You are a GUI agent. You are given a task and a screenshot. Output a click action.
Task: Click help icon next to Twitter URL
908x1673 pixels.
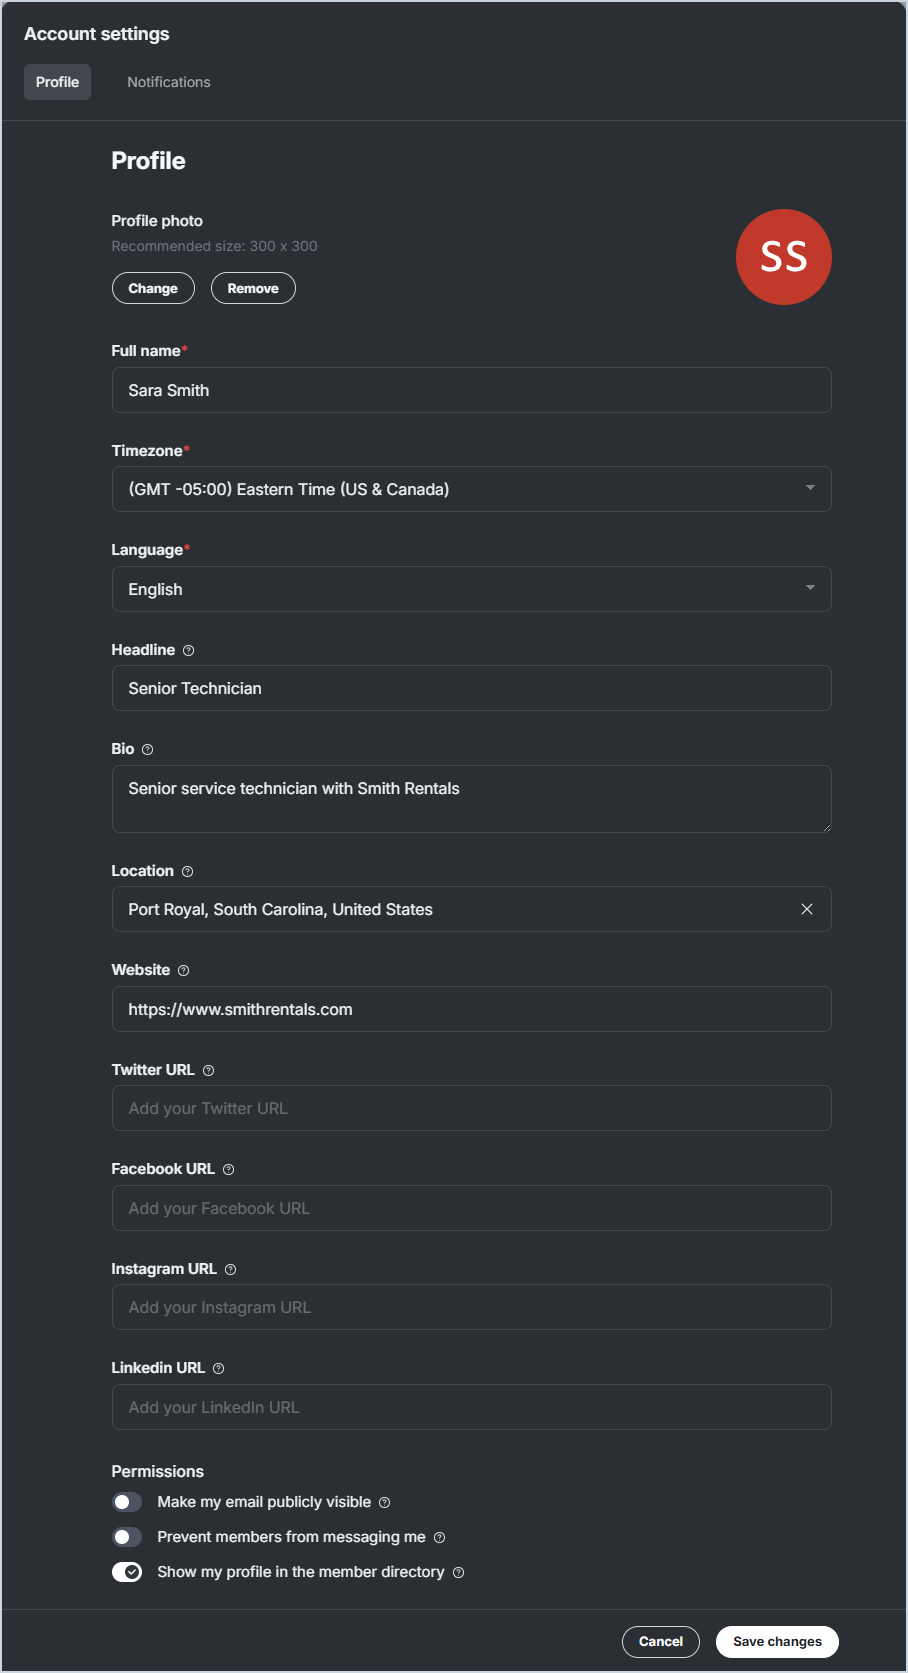[209, 1071]
